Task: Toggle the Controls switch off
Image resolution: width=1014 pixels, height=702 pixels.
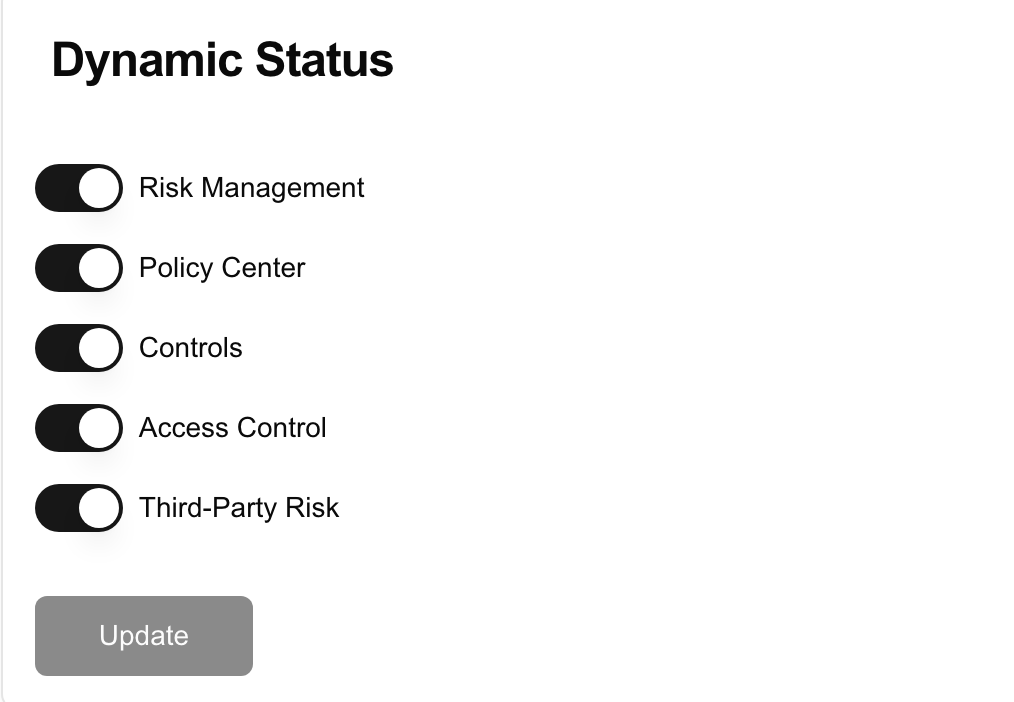Action: pyautogui.click(x=79, y=348)
